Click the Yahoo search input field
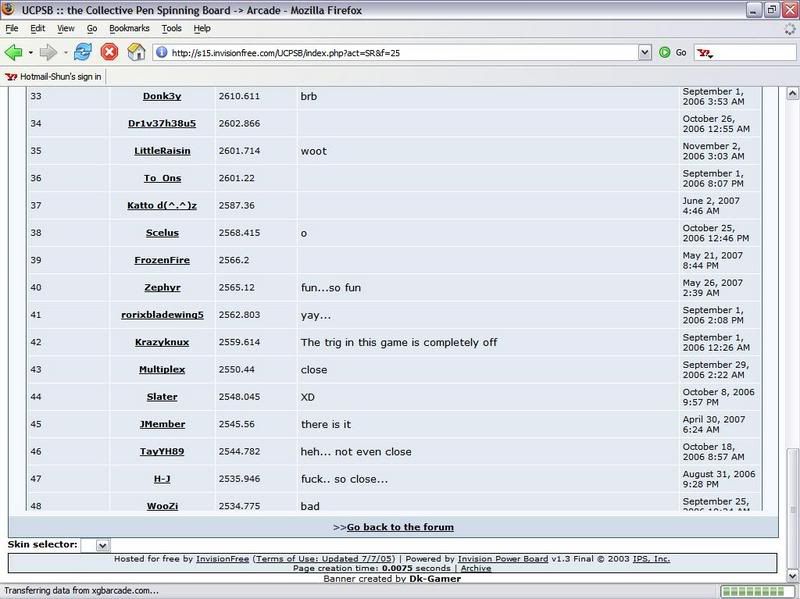The height and width of the screenshot is (599, 800). [755, 53]
